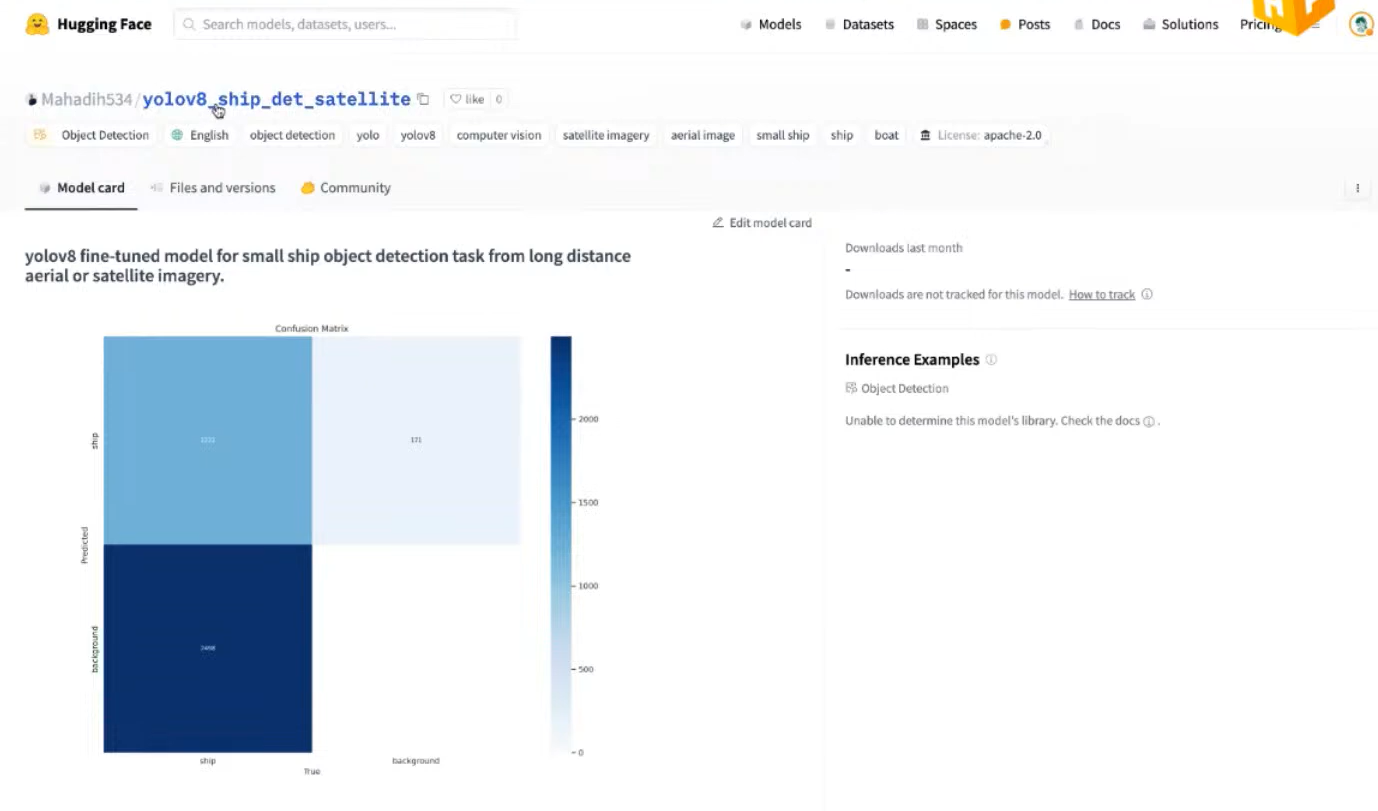1378x811 pixels.
Task: Open the user profile avatar
Action: [1360, 24]
